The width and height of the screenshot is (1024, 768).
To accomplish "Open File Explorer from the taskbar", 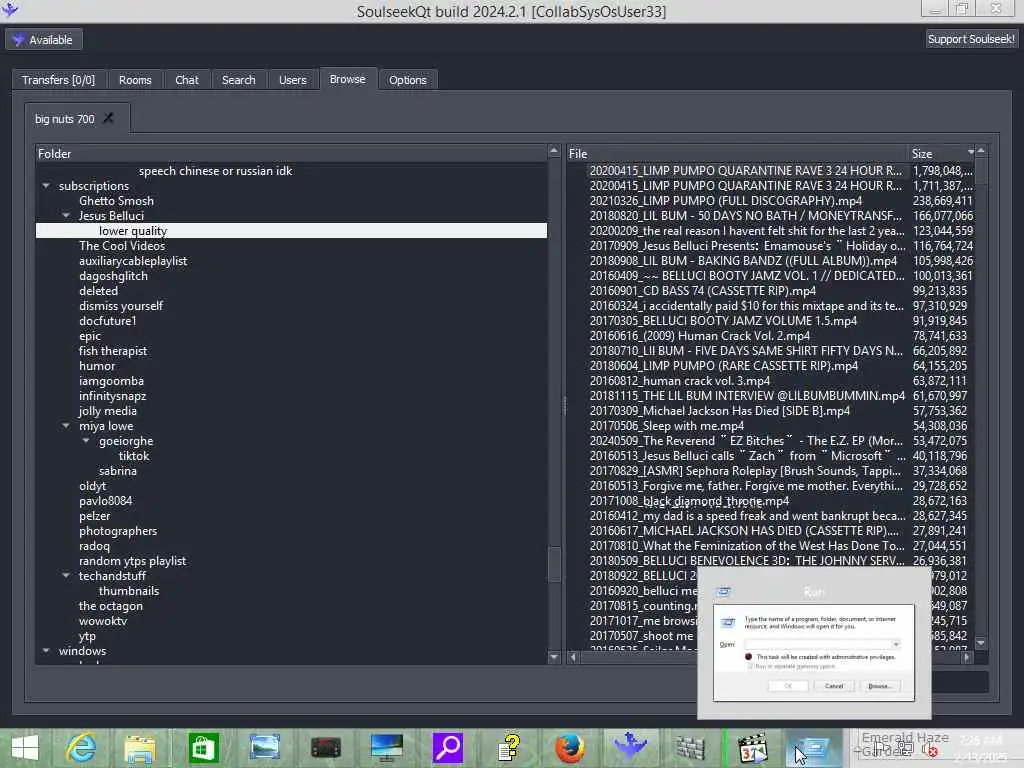I will [x=140, y=748].
